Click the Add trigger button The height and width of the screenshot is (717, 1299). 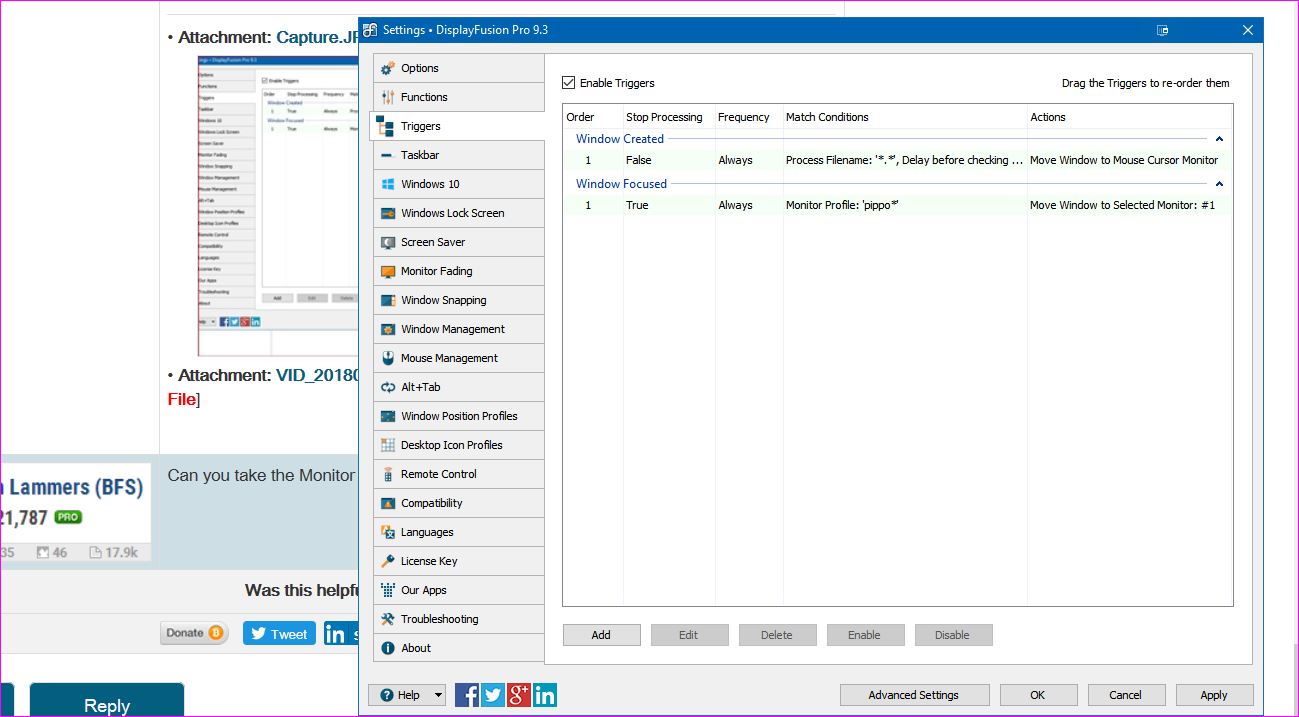point(601,635)
